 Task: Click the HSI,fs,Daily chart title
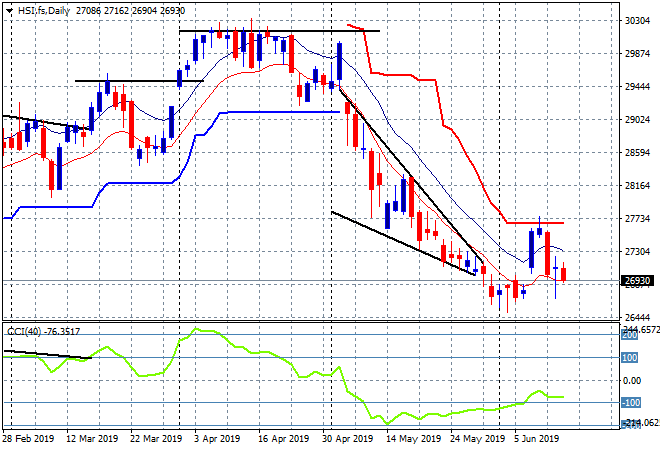click(x=44, y=11)
